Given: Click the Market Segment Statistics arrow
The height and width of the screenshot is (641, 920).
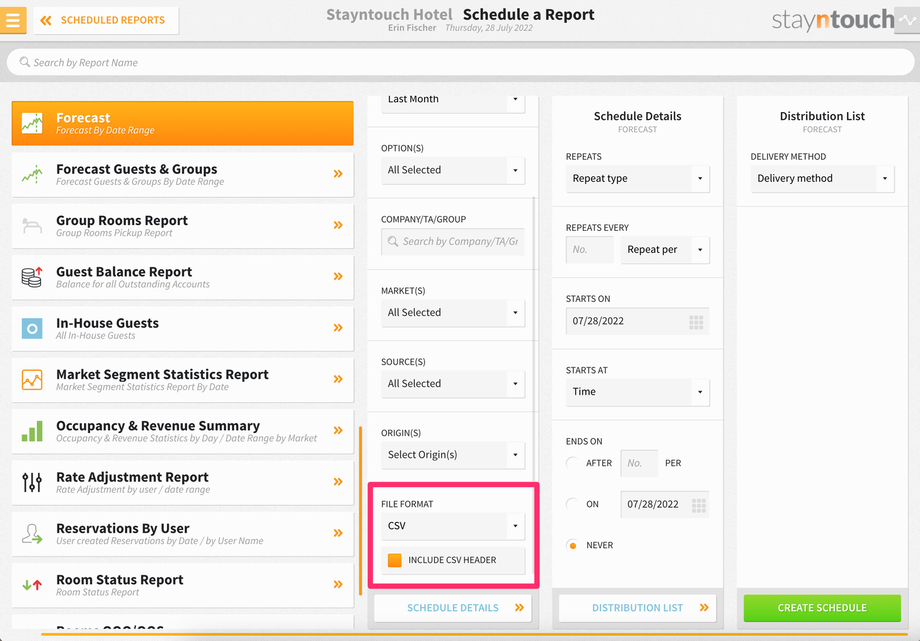Looking at the screenshot, I should pos(338,379).
